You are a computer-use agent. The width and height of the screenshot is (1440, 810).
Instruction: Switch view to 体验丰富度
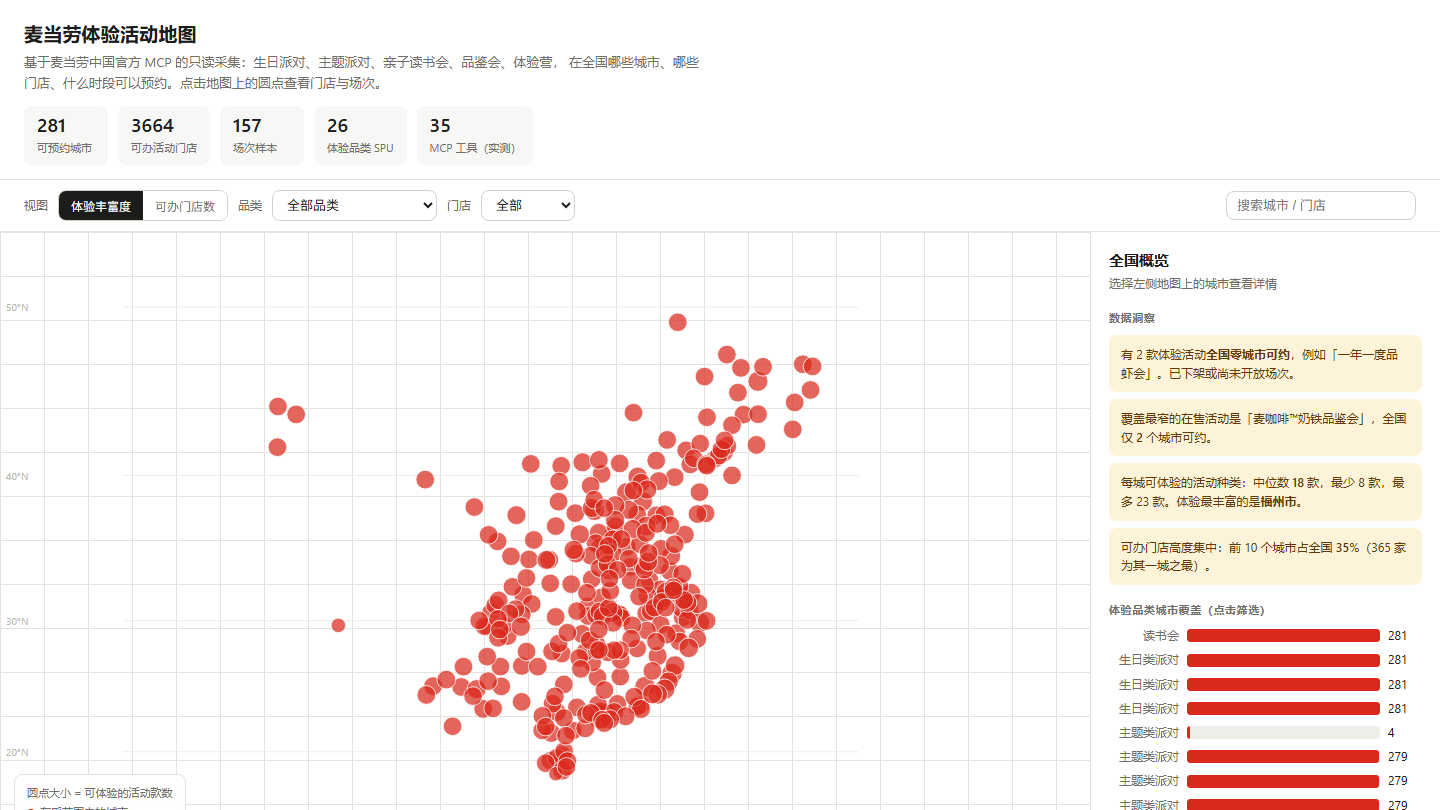pyautogui.click(x=101, y=206)
